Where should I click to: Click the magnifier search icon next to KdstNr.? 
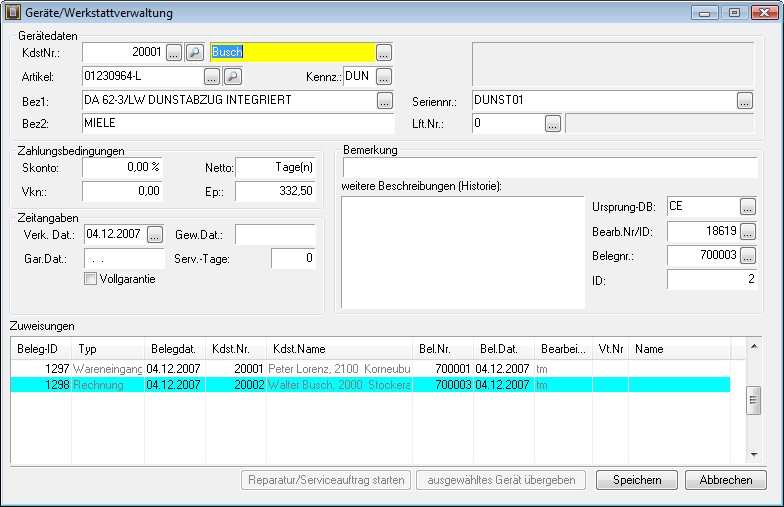coord(194,52)
